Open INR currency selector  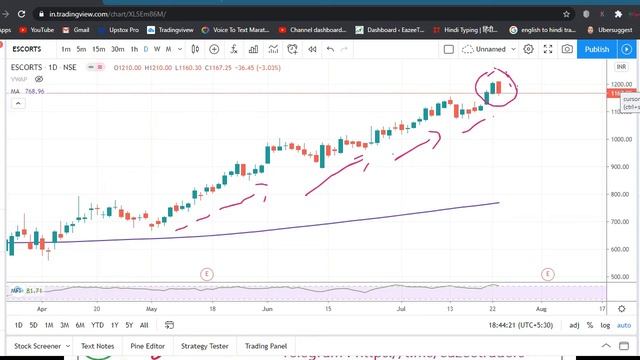coord(621,67)
